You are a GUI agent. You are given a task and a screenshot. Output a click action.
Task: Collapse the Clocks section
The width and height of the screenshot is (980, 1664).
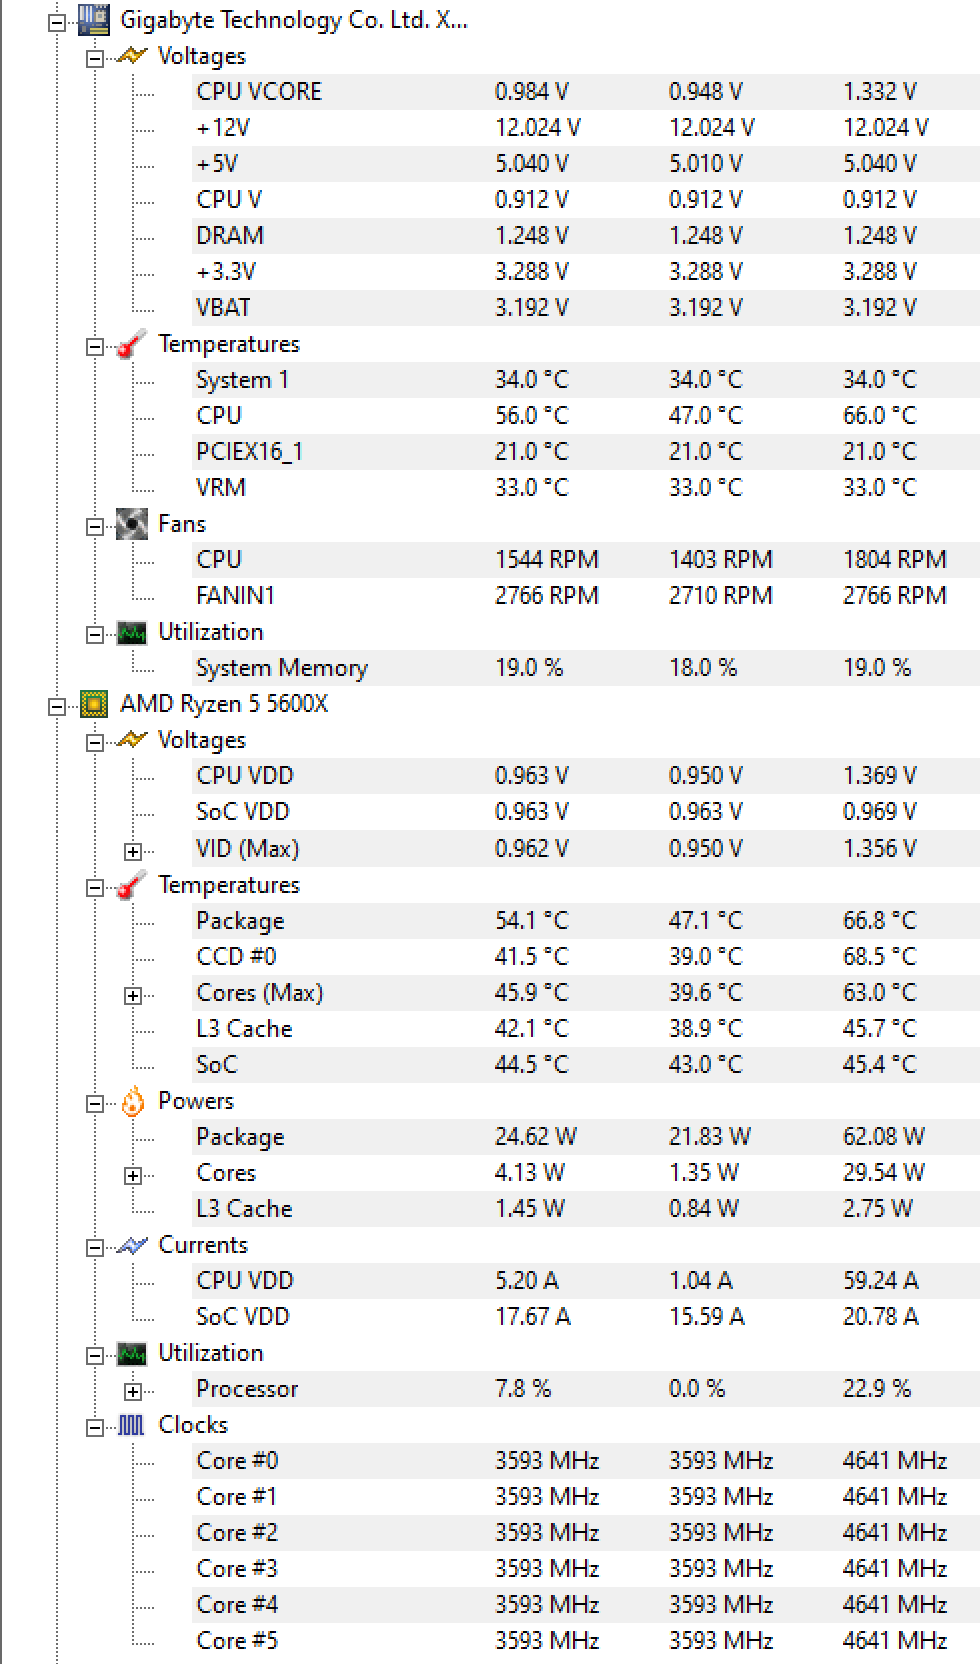(95, 1428)
